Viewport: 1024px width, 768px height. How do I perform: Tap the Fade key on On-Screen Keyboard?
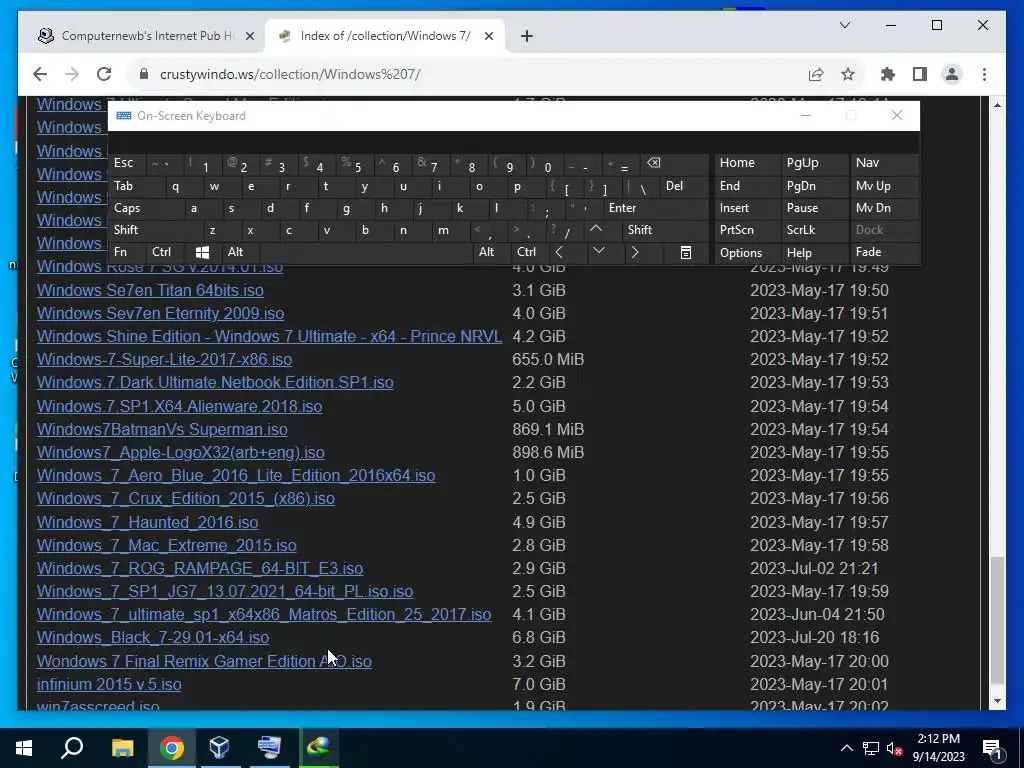(884, 252)
